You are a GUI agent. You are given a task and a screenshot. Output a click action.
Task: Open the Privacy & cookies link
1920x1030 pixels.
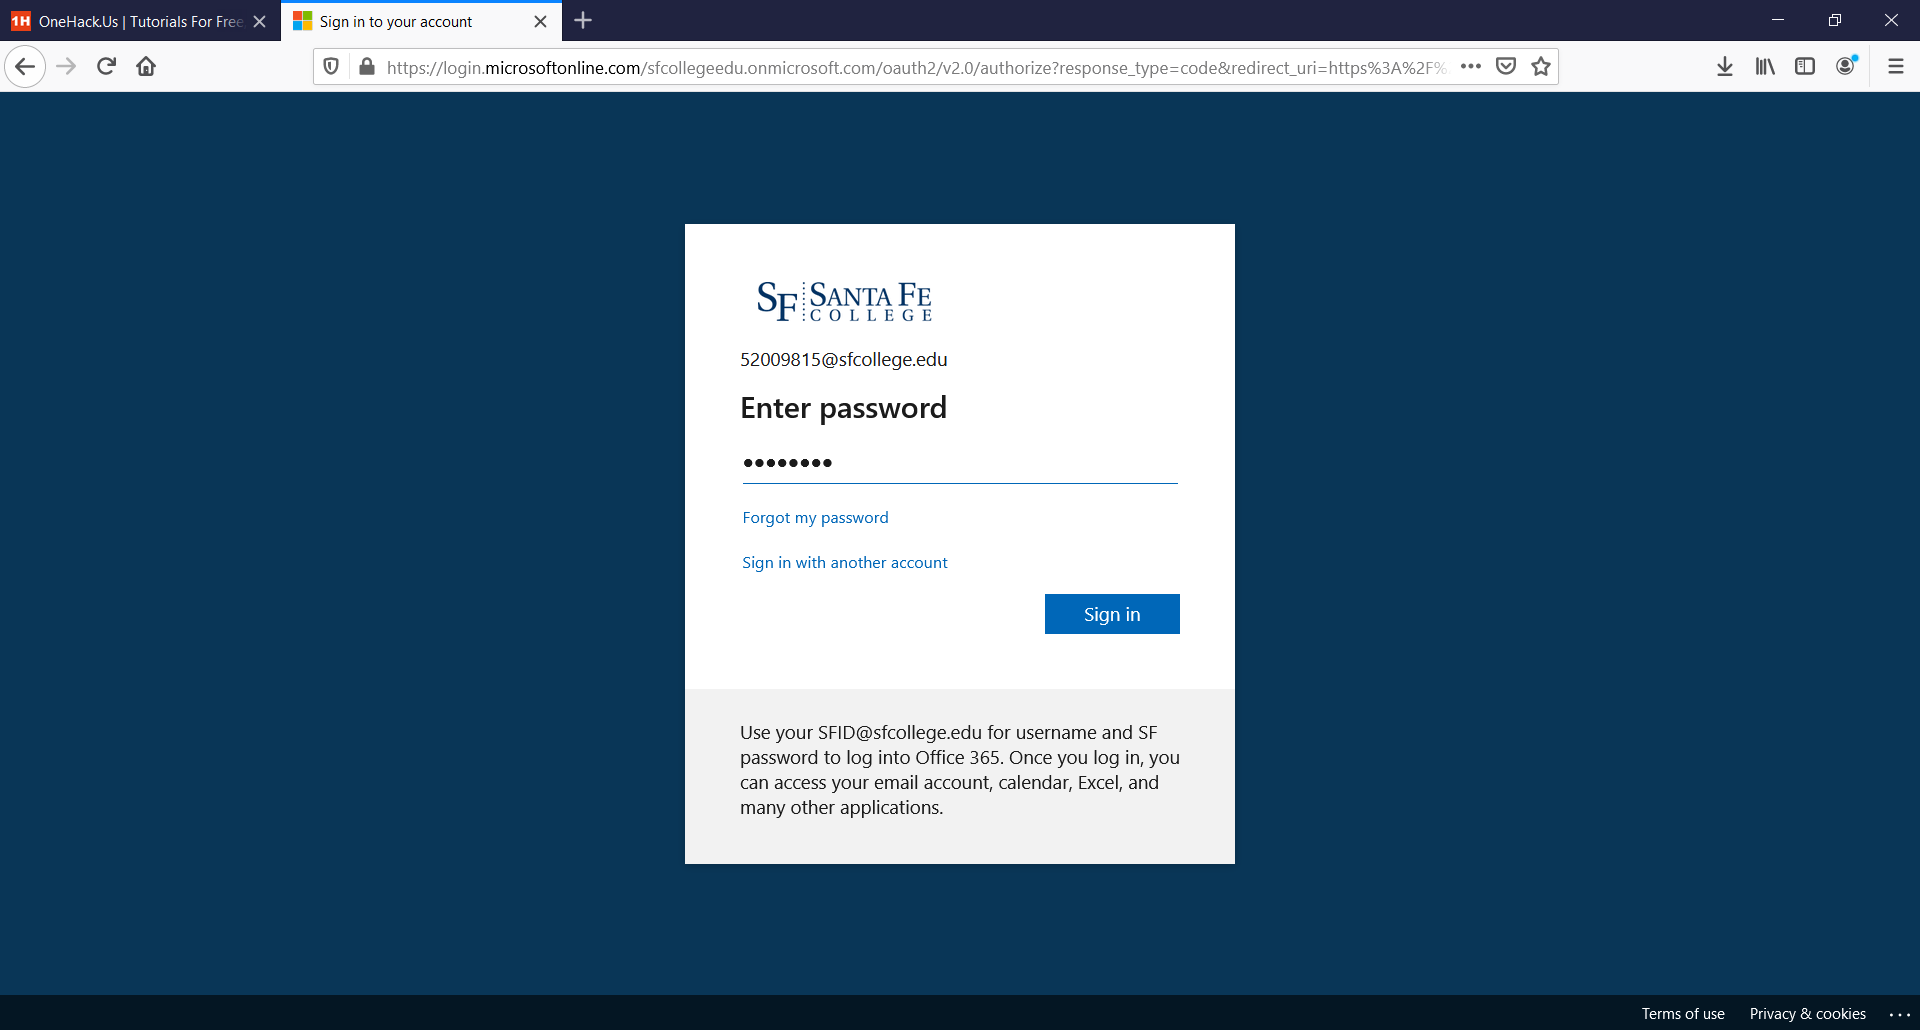(x=1808, y=1014)
